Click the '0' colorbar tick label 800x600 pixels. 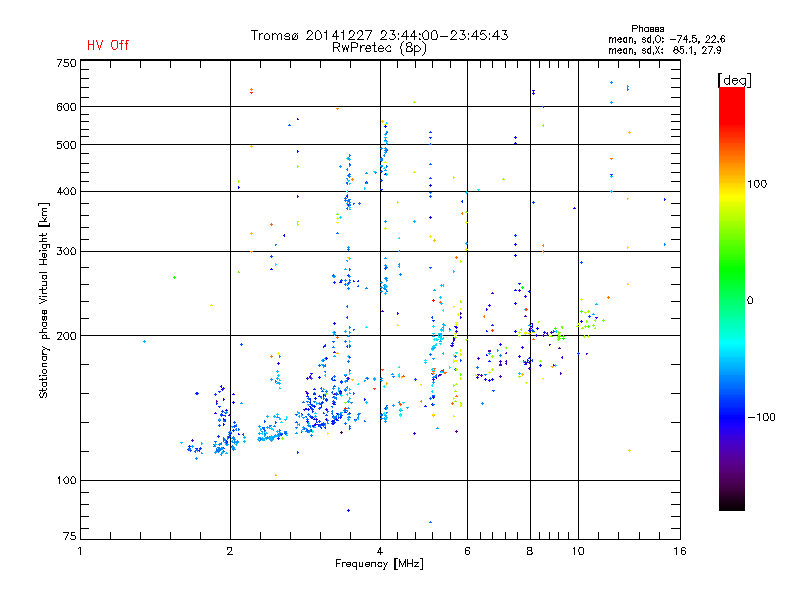point(750,301)
